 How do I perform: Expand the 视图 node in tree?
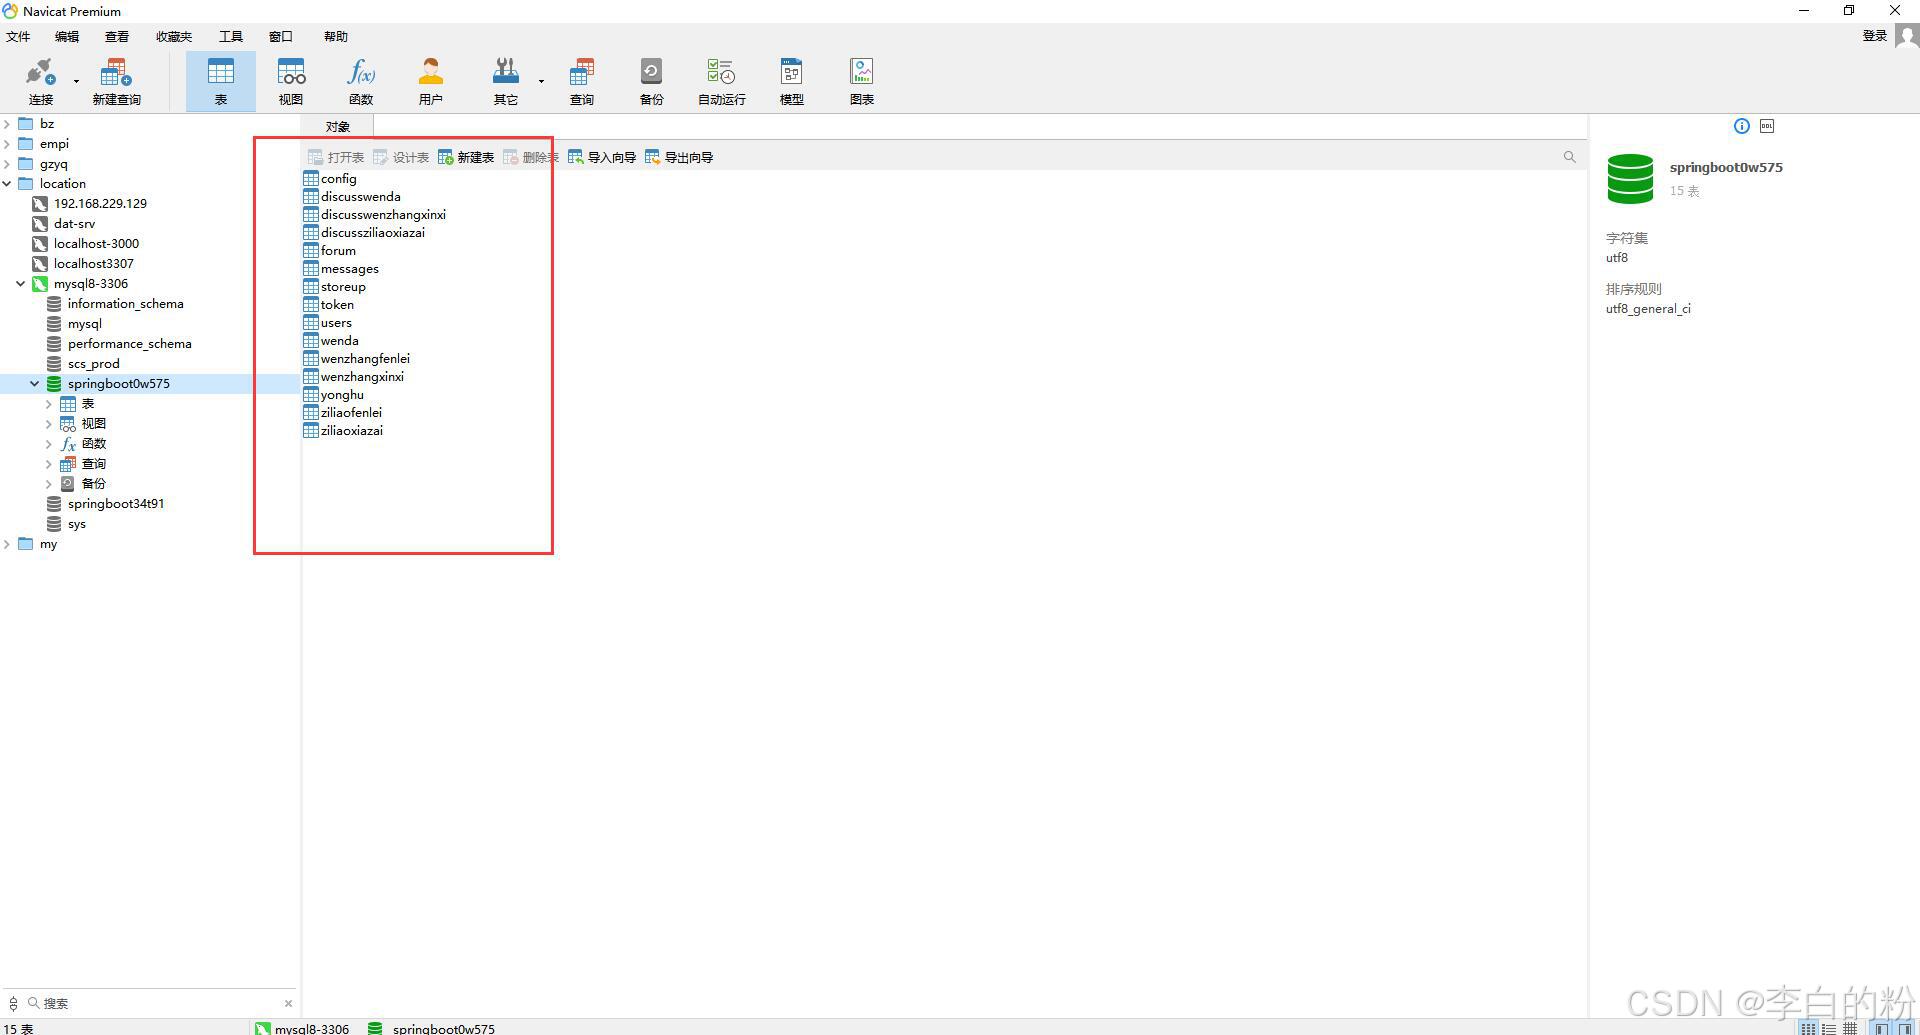point(49,424)
